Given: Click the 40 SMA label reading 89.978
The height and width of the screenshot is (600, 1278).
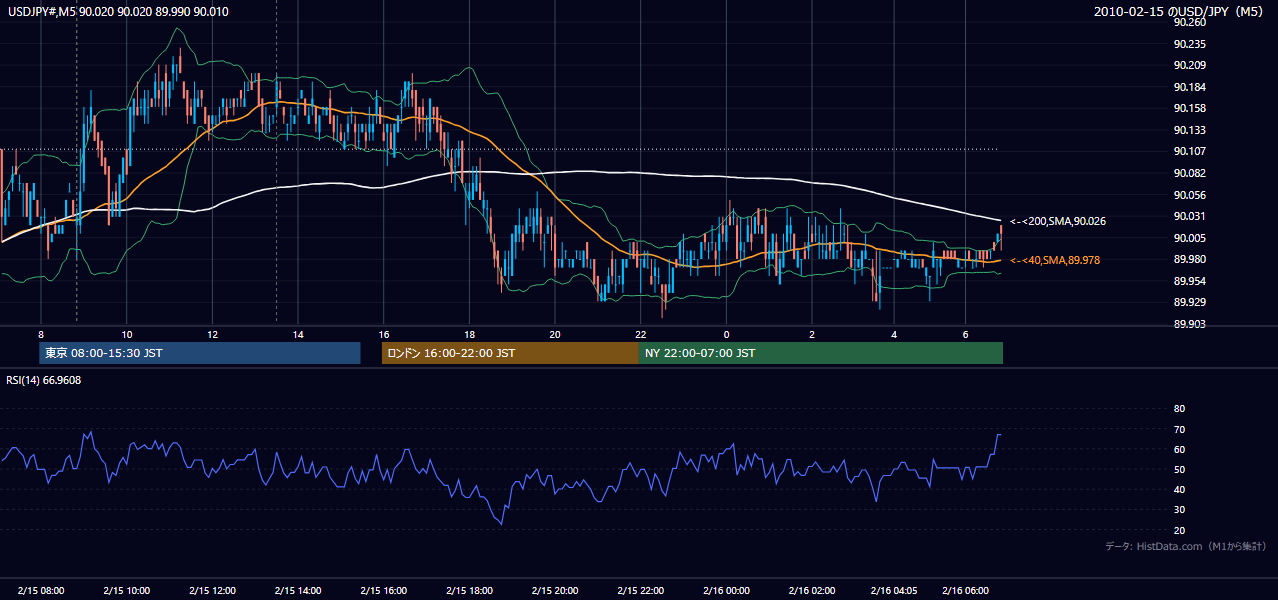Looking at the screenshot, I should click(x=1055, y=260).
